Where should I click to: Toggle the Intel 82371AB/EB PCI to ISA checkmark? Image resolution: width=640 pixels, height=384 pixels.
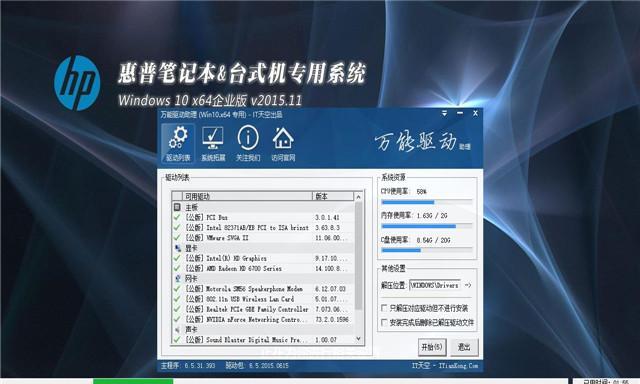[x=177, y=227]
